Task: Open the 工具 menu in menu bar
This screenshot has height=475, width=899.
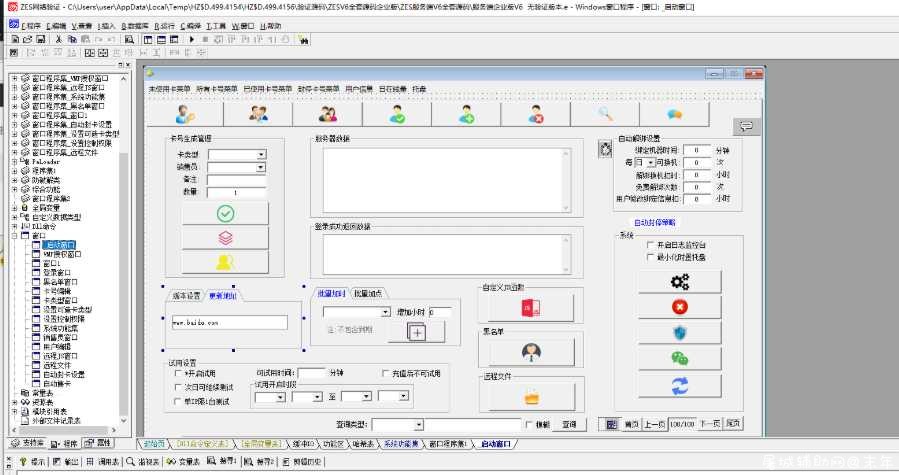Action: (x=216, y=26)
